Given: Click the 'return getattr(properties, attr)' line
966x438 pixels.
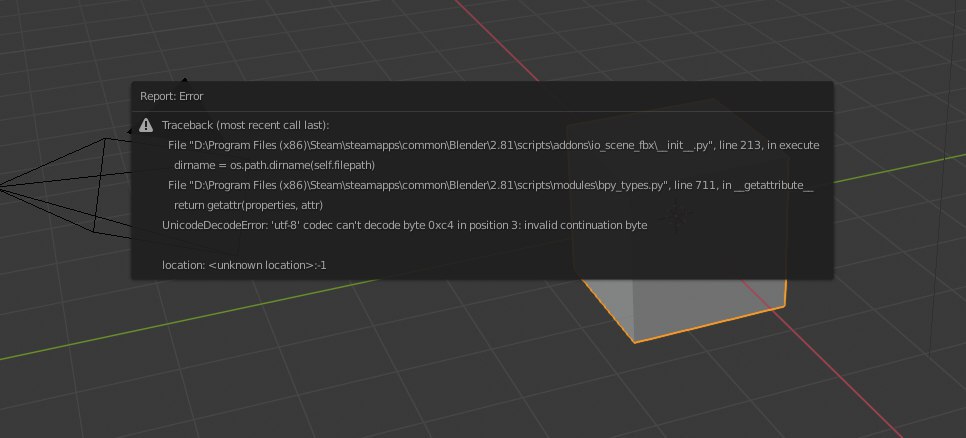Looking at the screenshot, I should point(249,205).
